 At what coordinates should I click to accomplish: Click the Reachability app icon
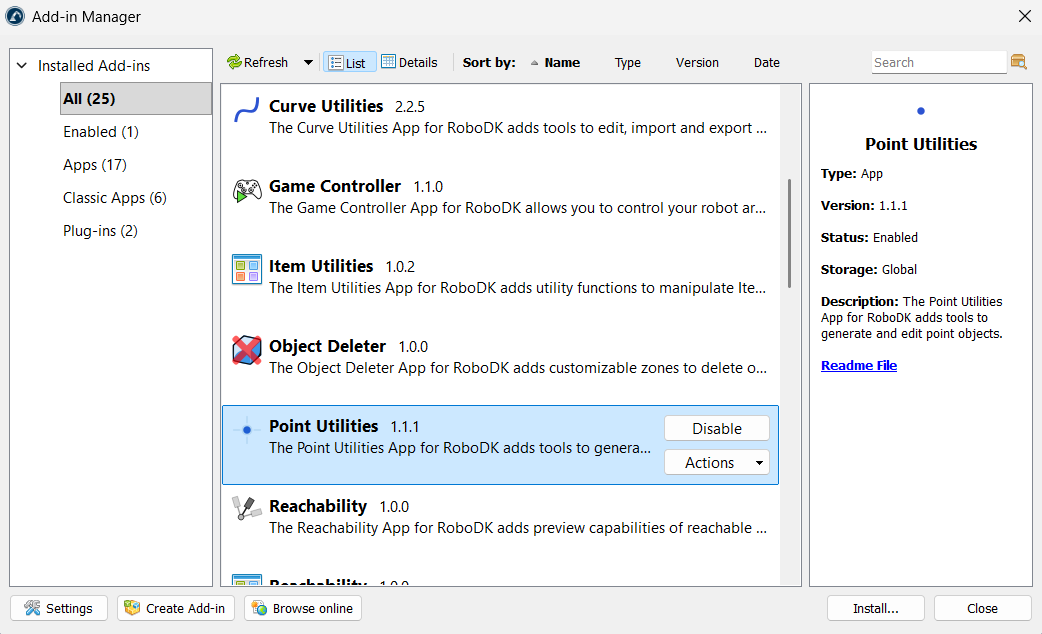point(247,508)
